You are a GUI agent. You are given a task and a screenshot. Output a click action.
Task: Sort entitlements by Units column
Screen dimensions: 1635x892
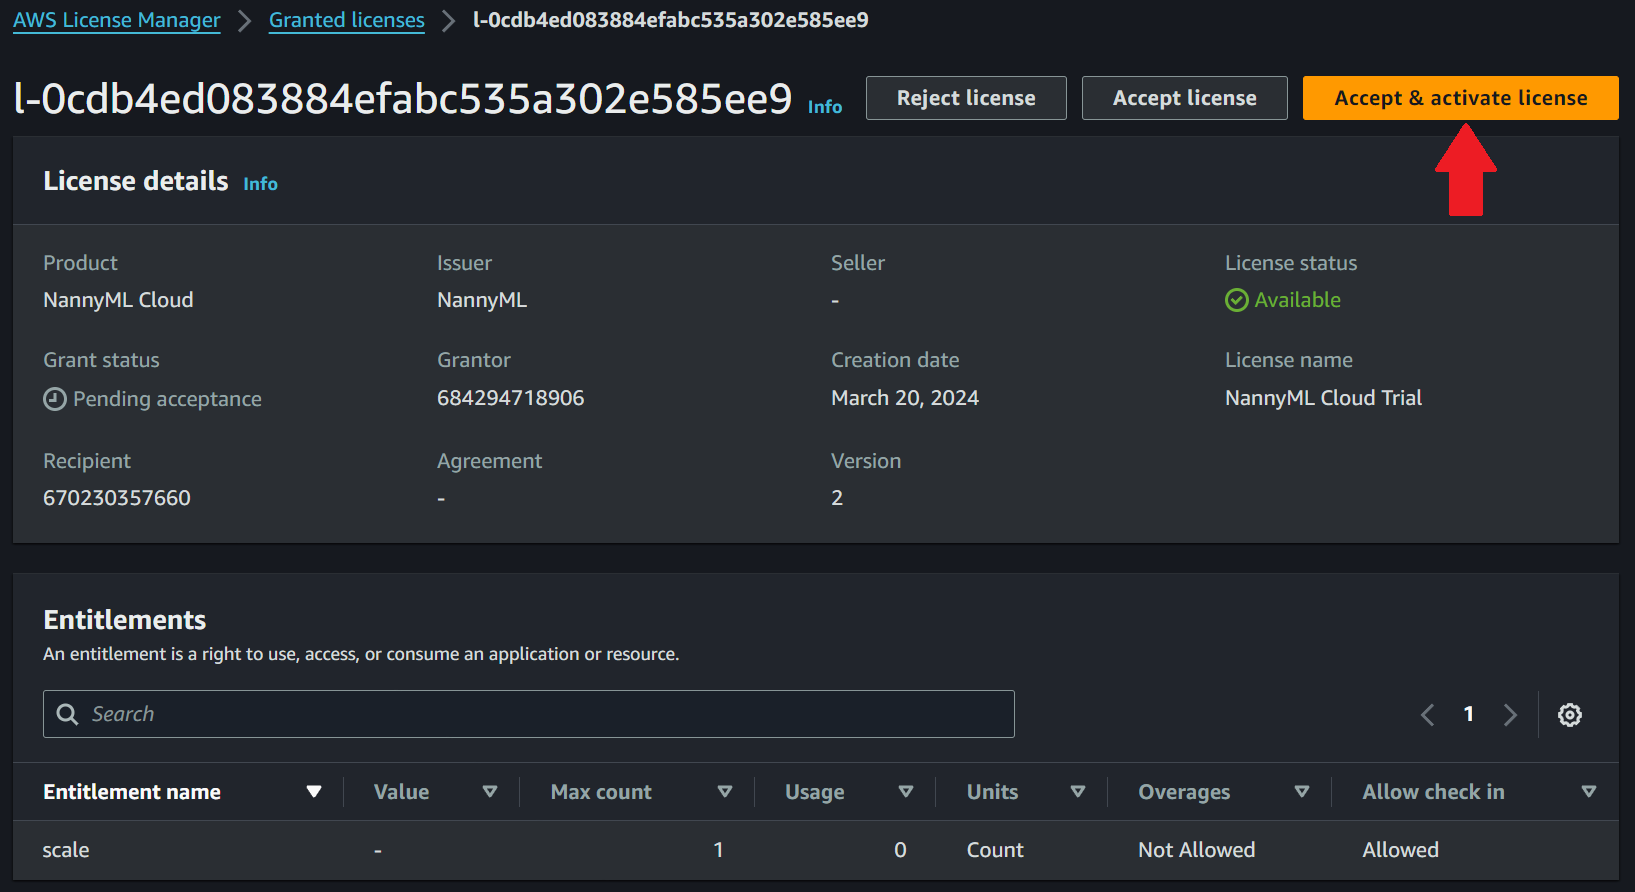[x=1078, y=792]
